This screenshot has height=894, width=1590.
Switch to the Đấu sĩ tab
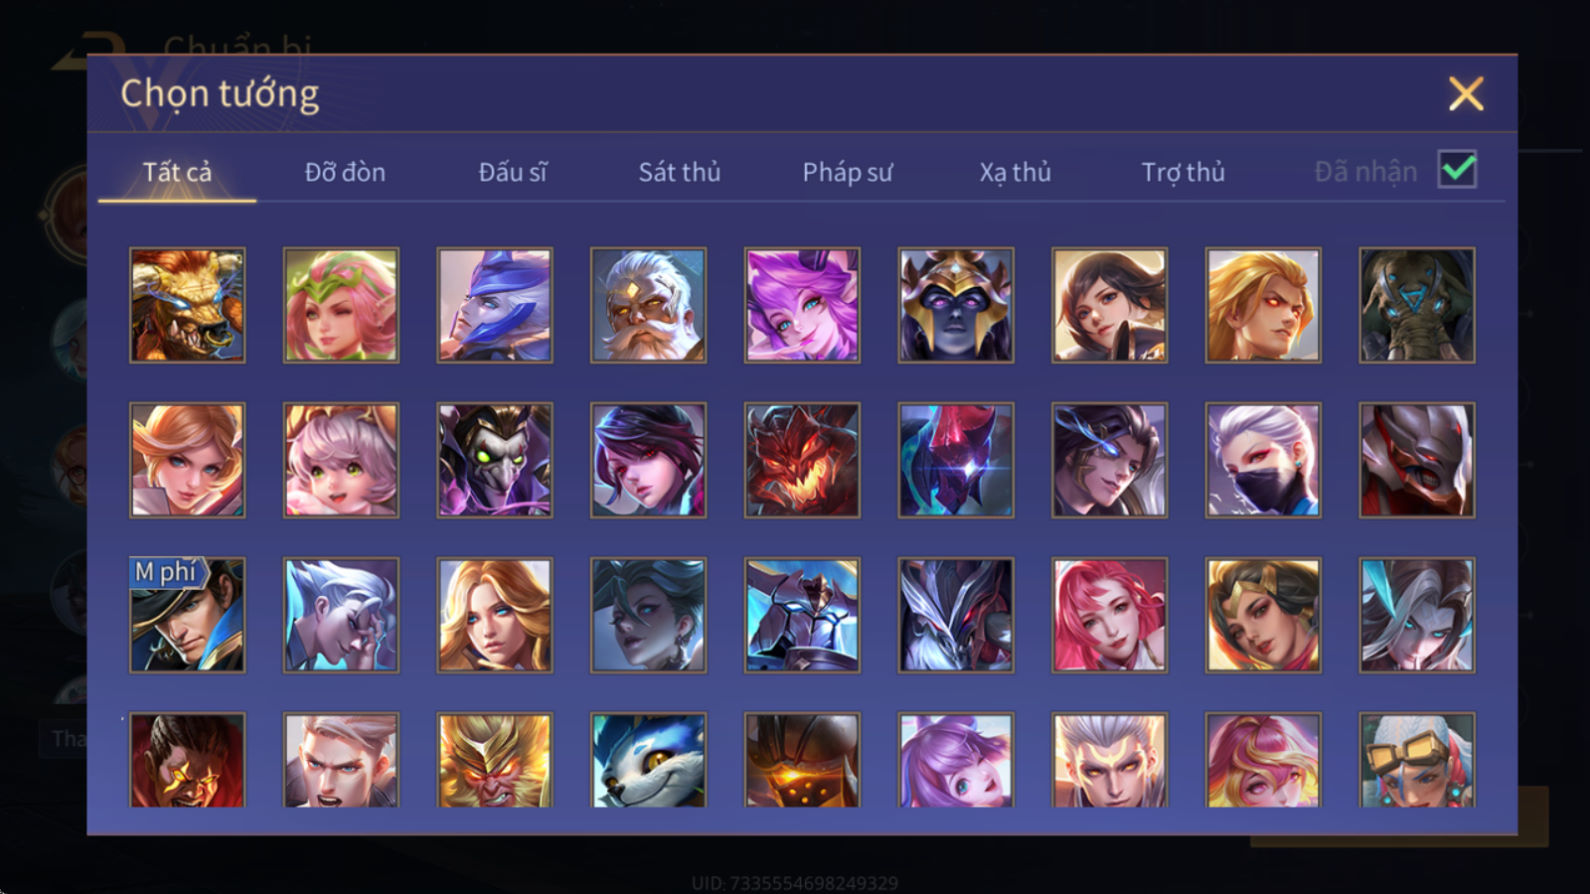(x=512, y=172)
